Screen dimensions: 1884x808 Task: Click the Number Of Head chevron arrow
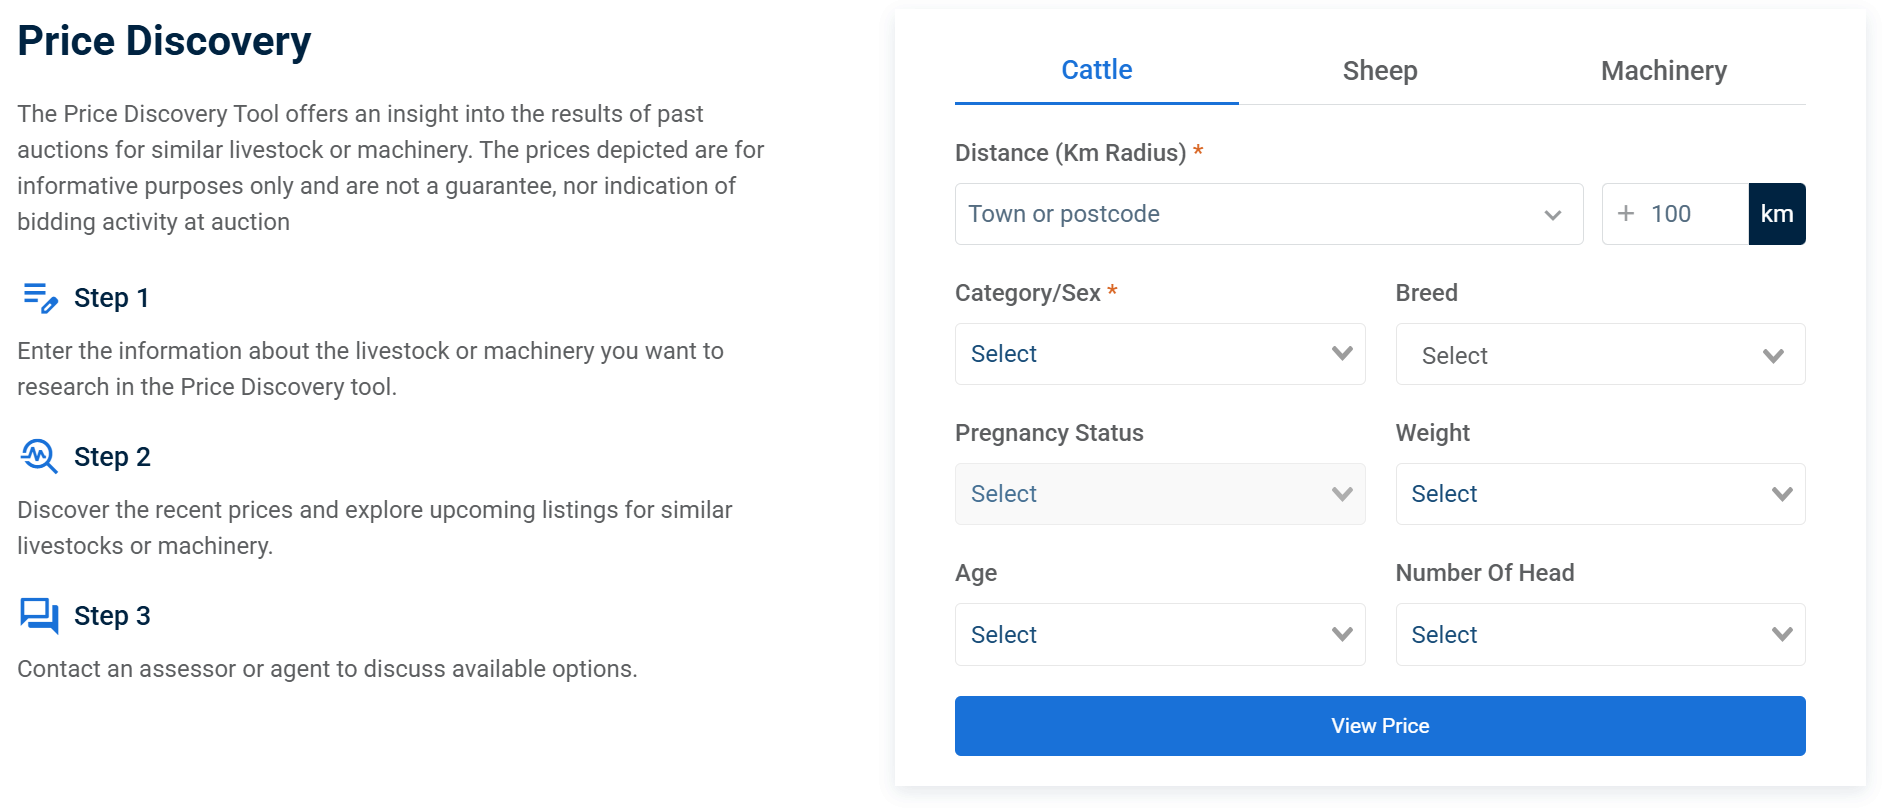point(1781,634)
